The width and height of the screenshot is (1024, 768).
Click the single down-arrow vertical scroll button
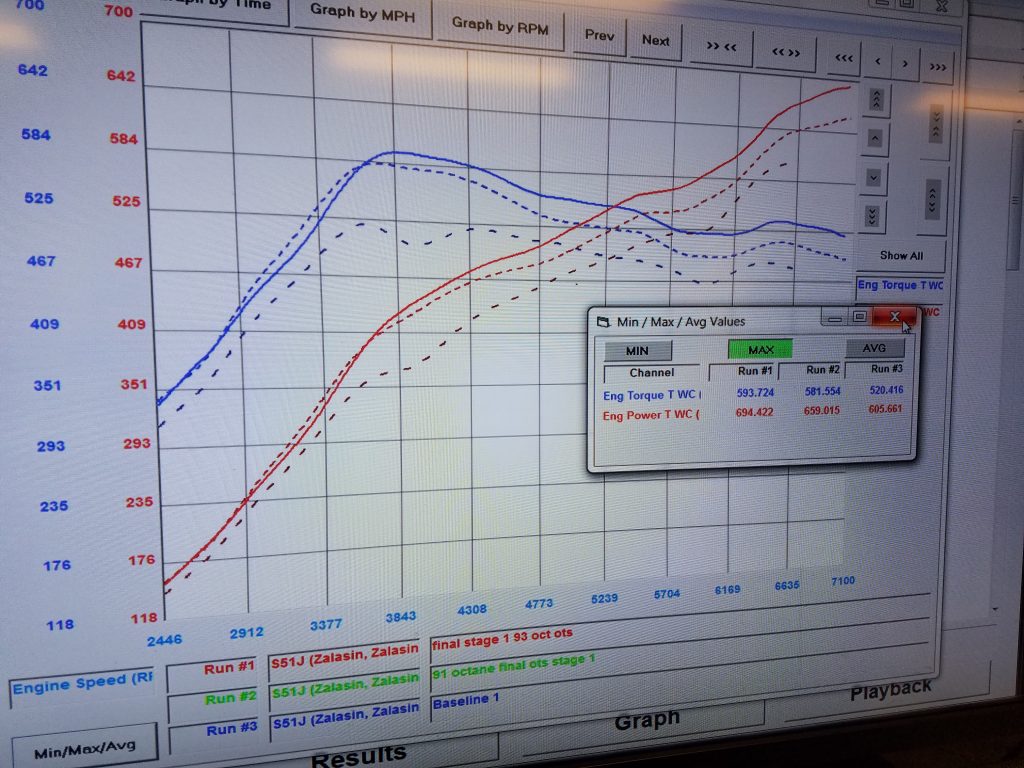coord(874,177)
